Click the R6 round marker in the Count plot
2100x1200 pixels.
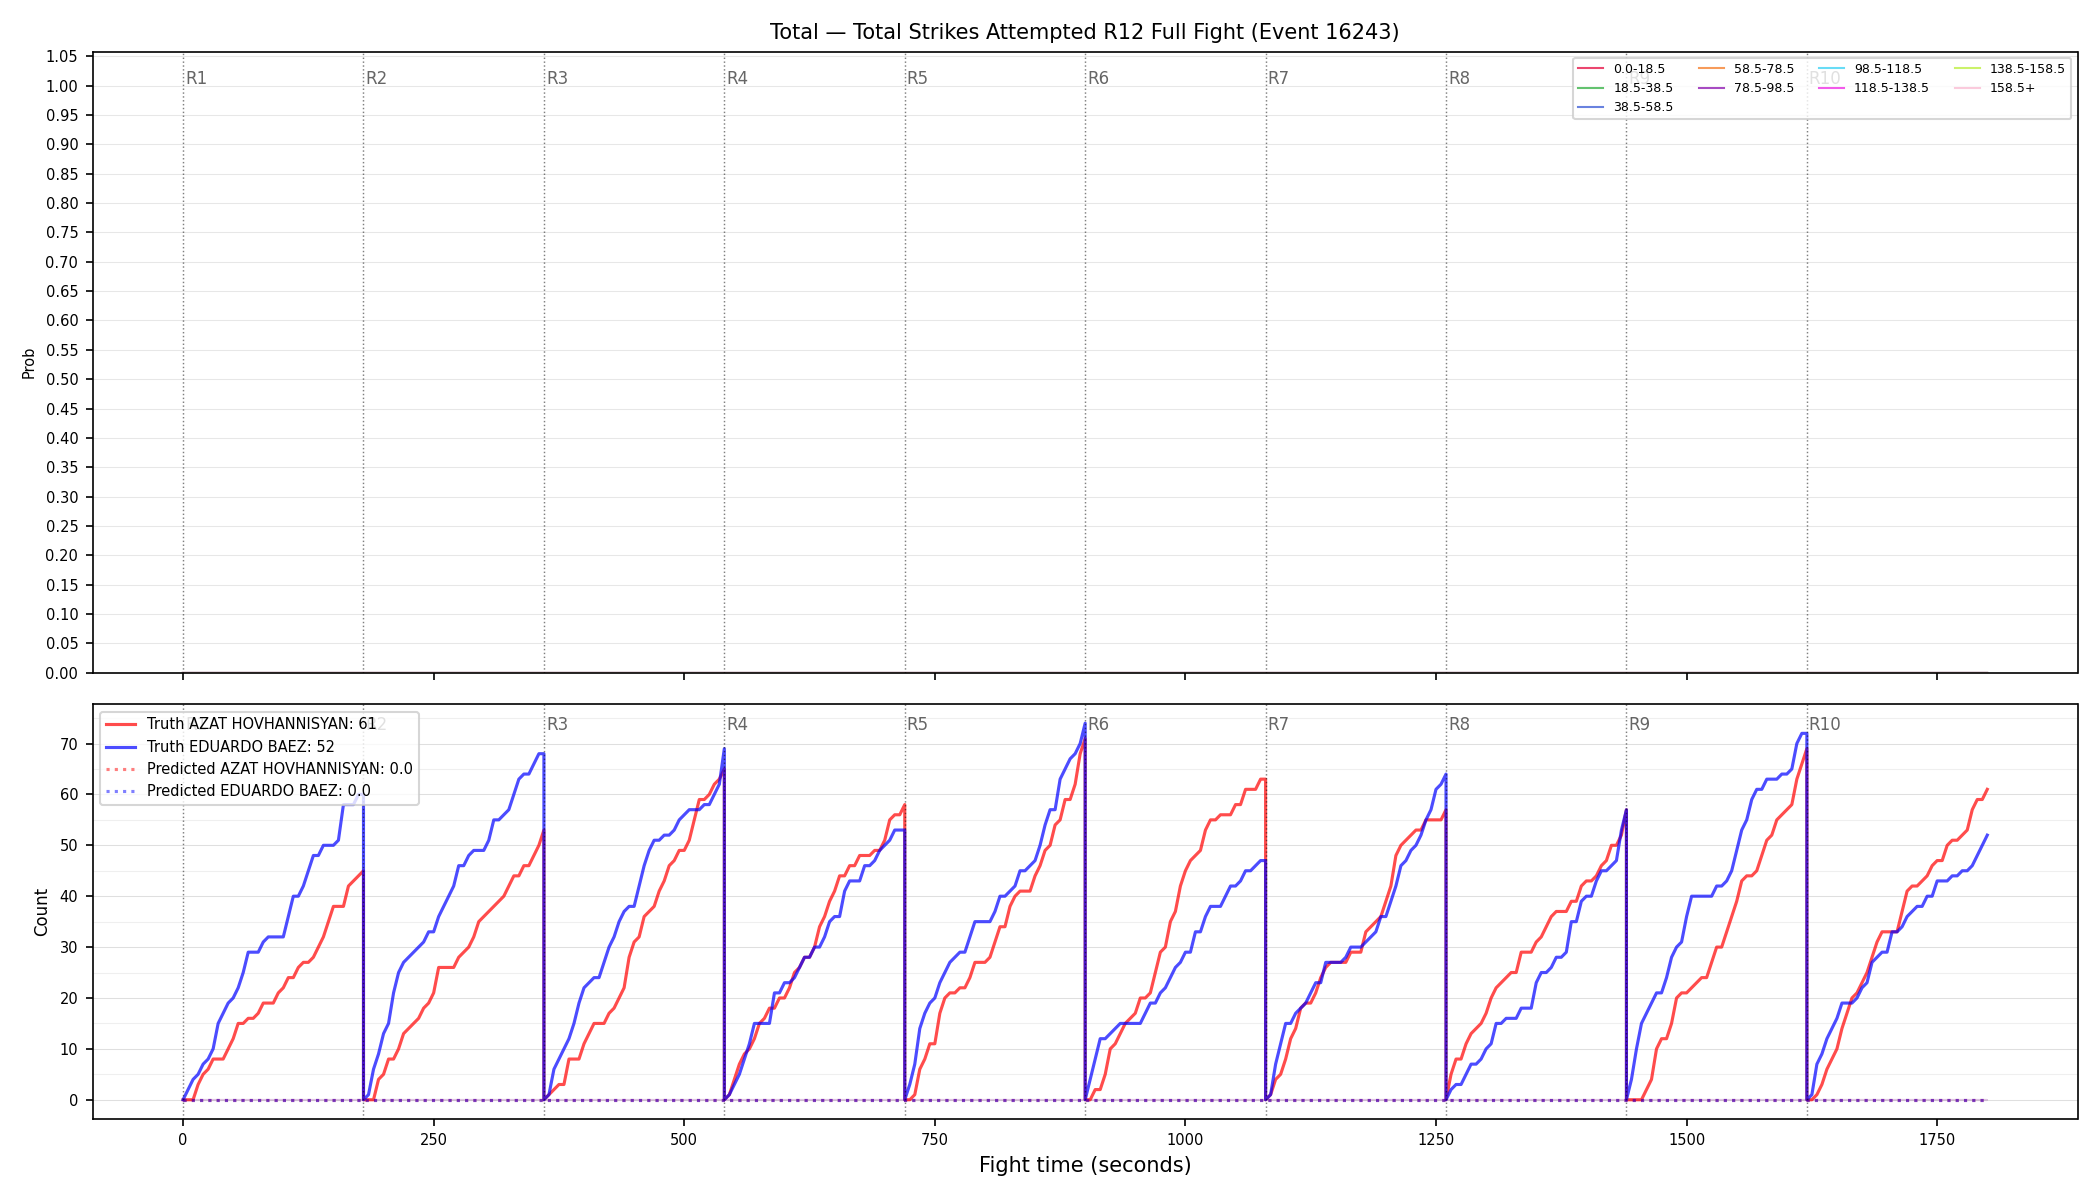click(1098, 724)
